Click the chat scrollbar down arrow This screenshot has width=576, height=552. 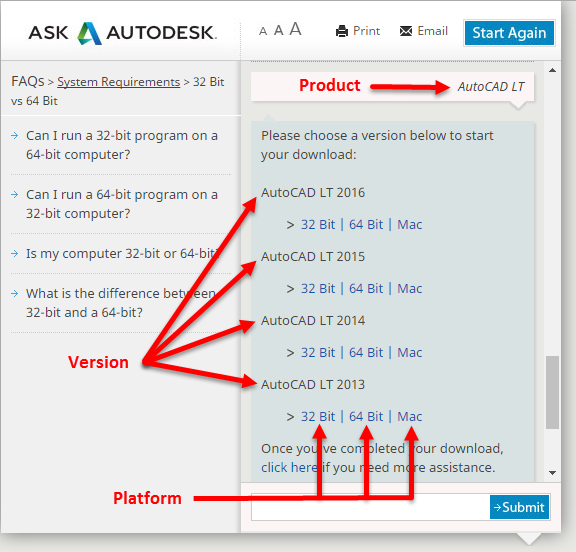552,473
